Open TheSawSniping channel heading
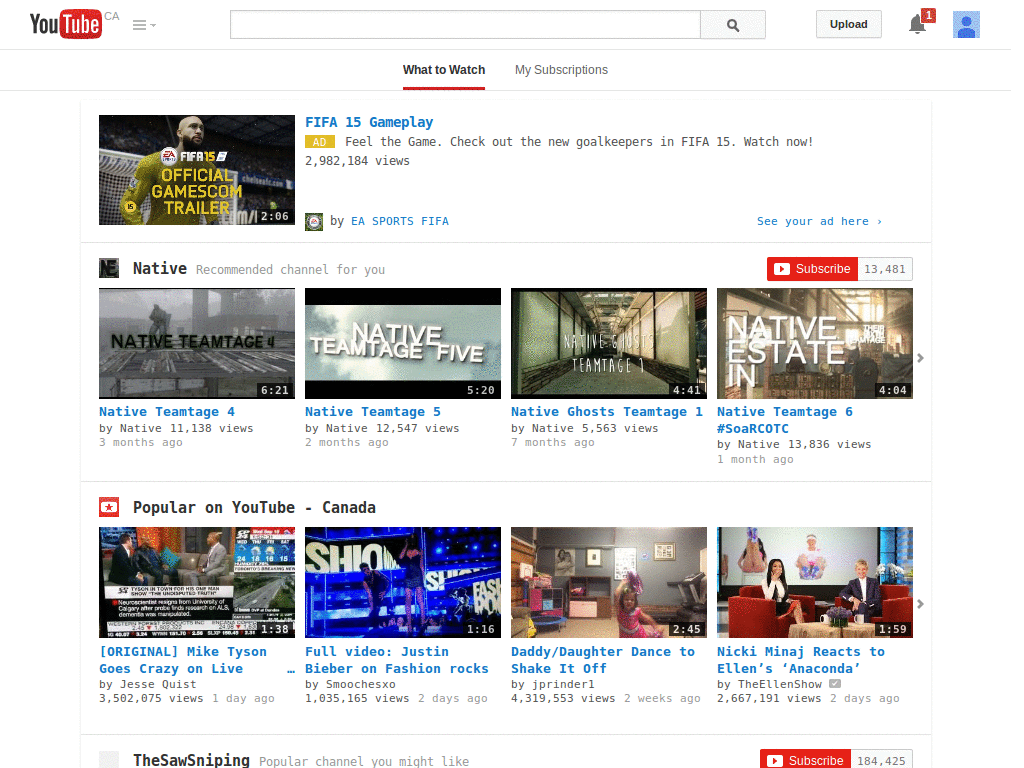Screen dimensions: 1024x768 pos(191,760)
